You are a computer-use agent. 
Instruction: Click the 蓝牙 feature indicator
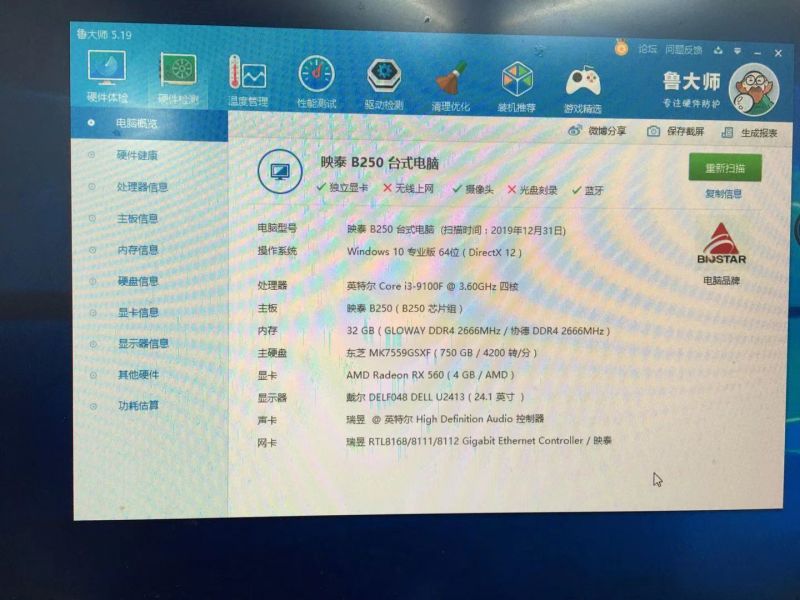(588, 190)
